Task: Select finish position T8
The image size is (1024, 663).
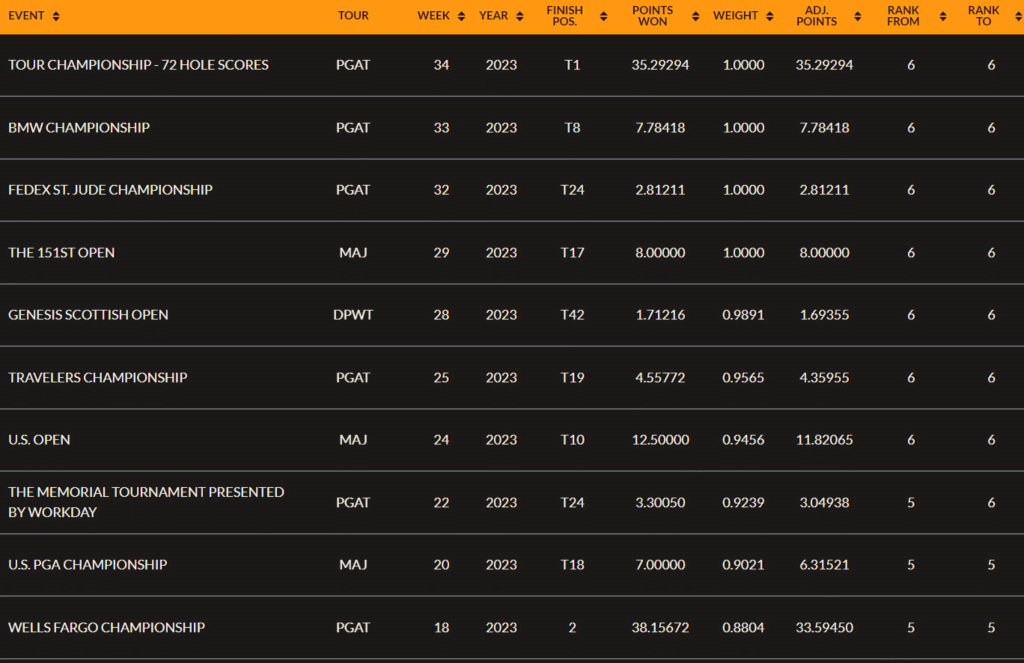Action: tap(572, 127)
